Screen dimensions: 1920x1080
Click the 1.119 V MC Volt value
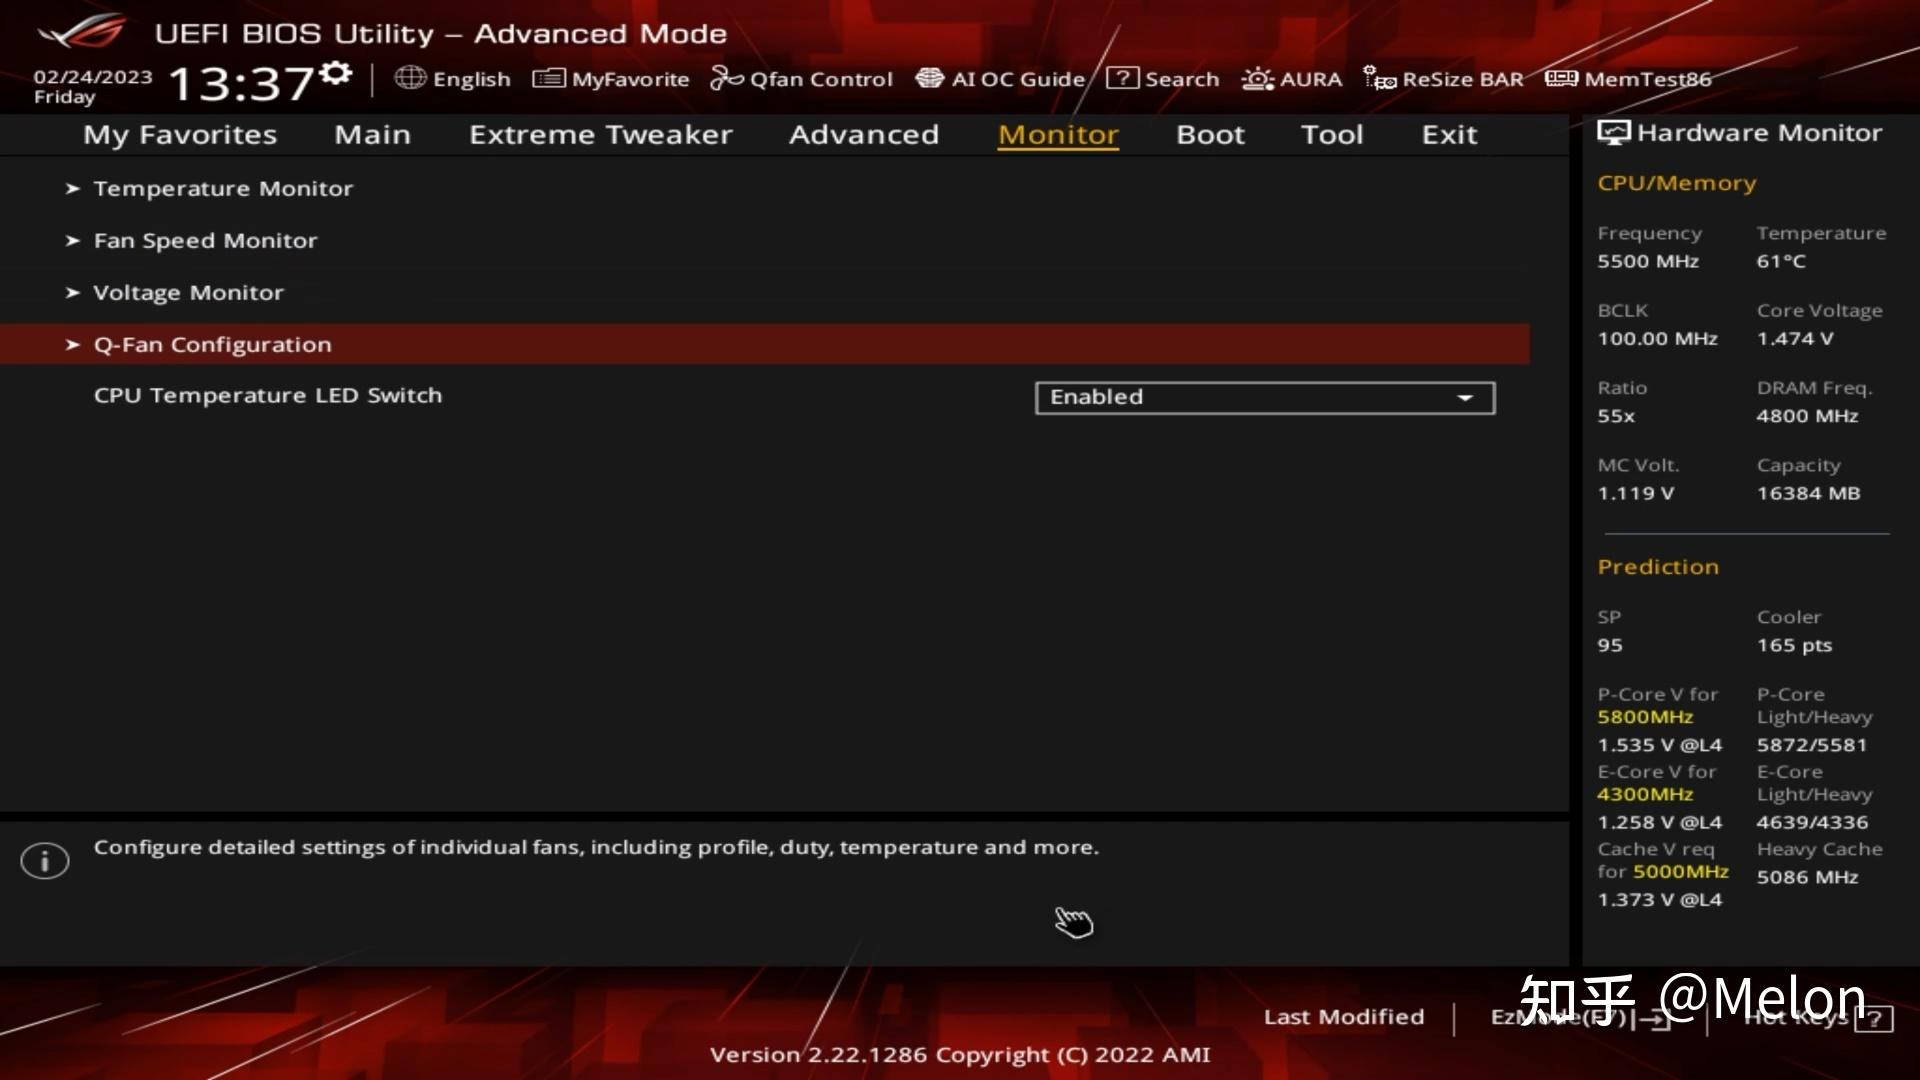click(x=1635, y=493)
